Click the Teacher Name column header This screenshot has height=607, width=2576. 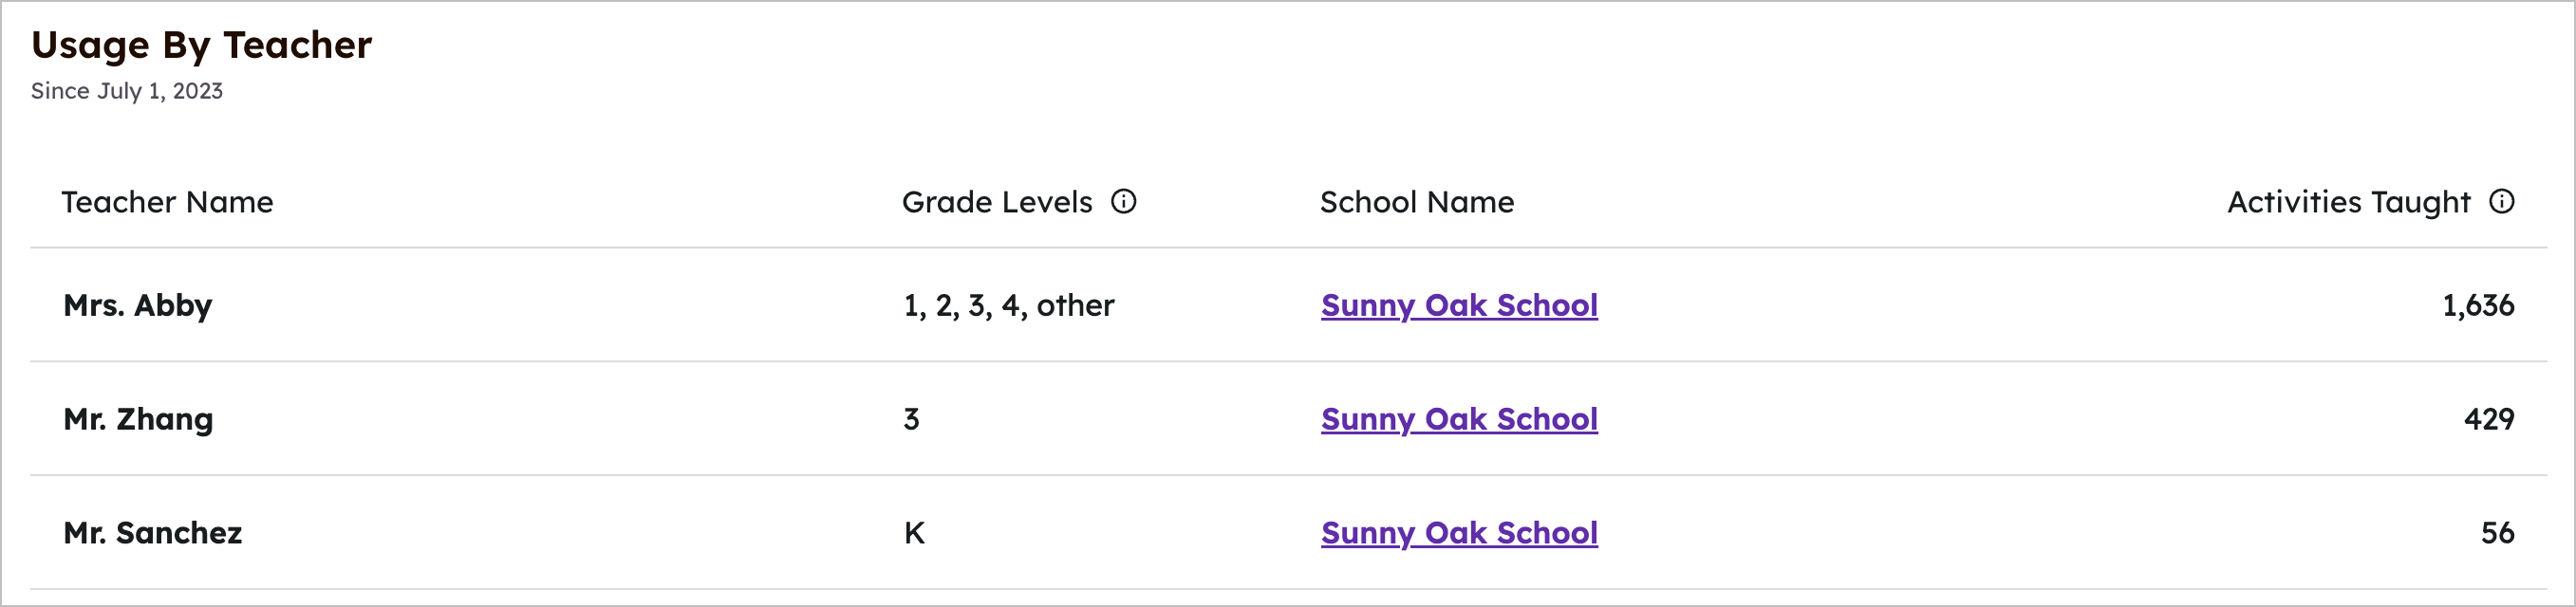pos(167,202)
